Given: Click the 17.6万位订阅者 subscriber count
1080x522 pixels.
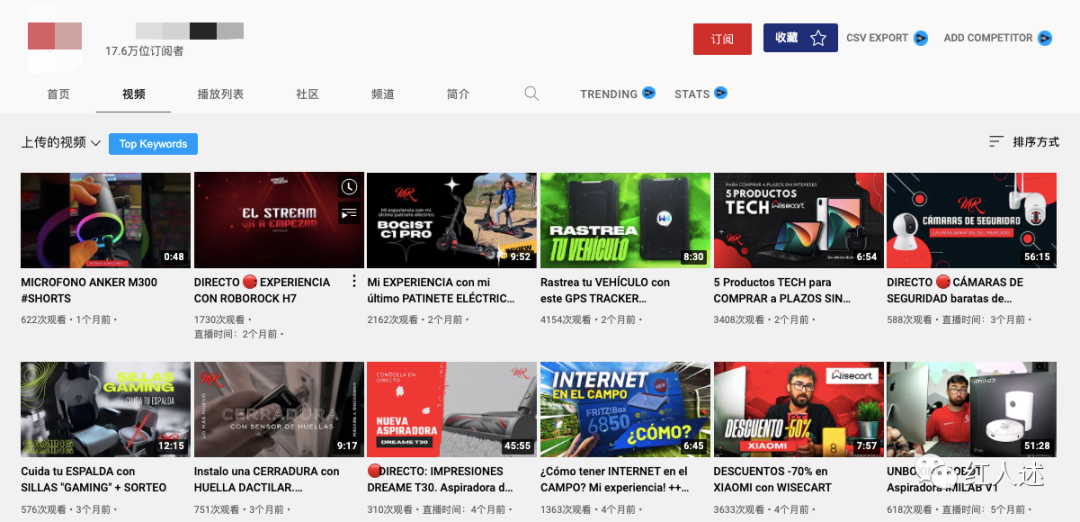Looking at the screenshot, I should point(145,51).
